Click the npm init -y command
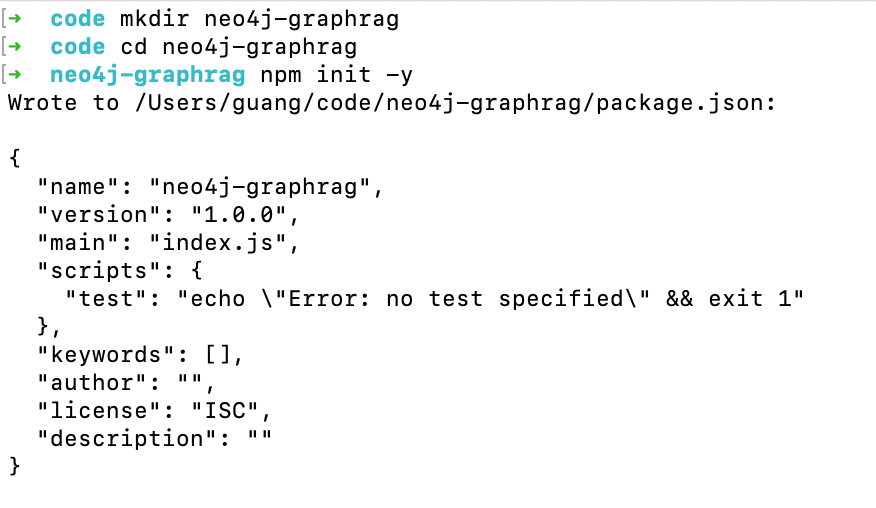 337,75
